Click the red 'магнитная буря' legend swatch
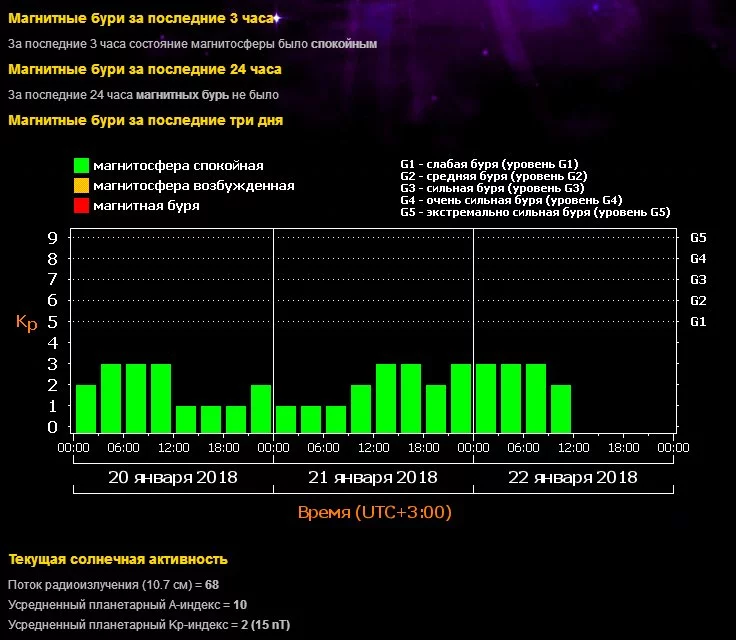 click(x=81, y=206)
